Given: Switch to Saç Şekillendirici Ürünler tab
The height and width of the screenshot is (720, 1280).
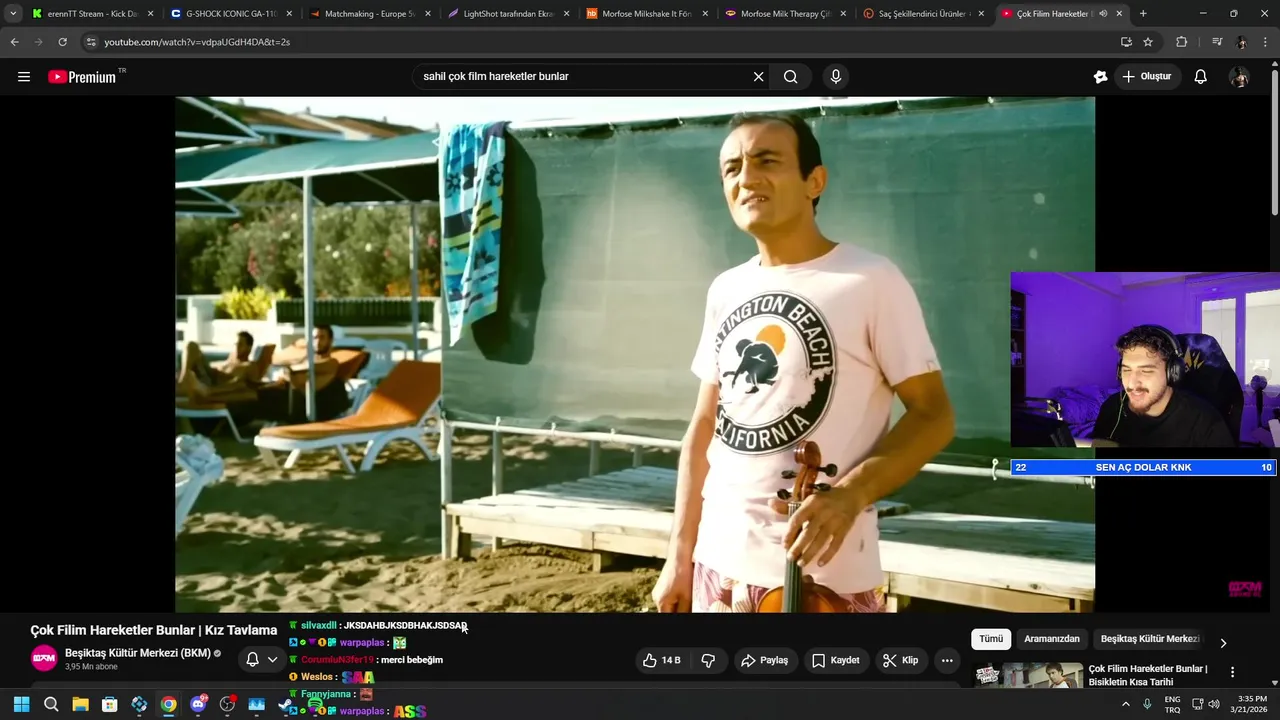Looking at the screenshot, I should click(x=924, y=14).
